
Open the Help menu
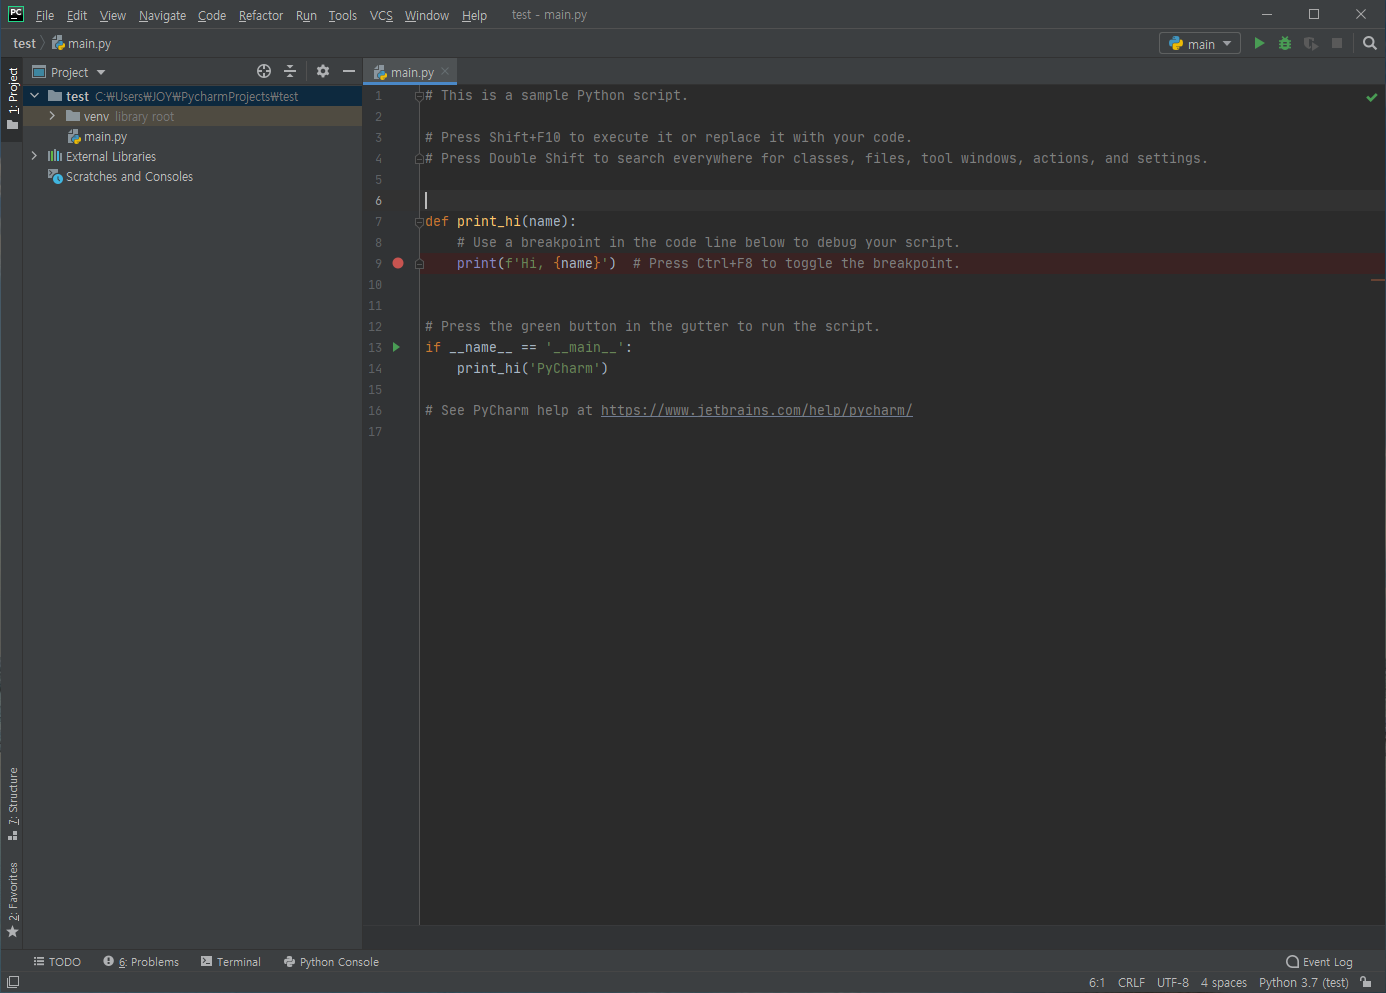474,15
